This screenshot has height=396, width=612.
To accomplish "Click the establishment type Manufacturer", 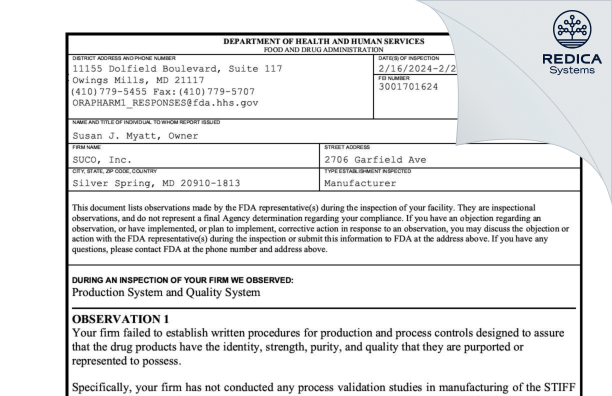I will (x=360, y=183).
